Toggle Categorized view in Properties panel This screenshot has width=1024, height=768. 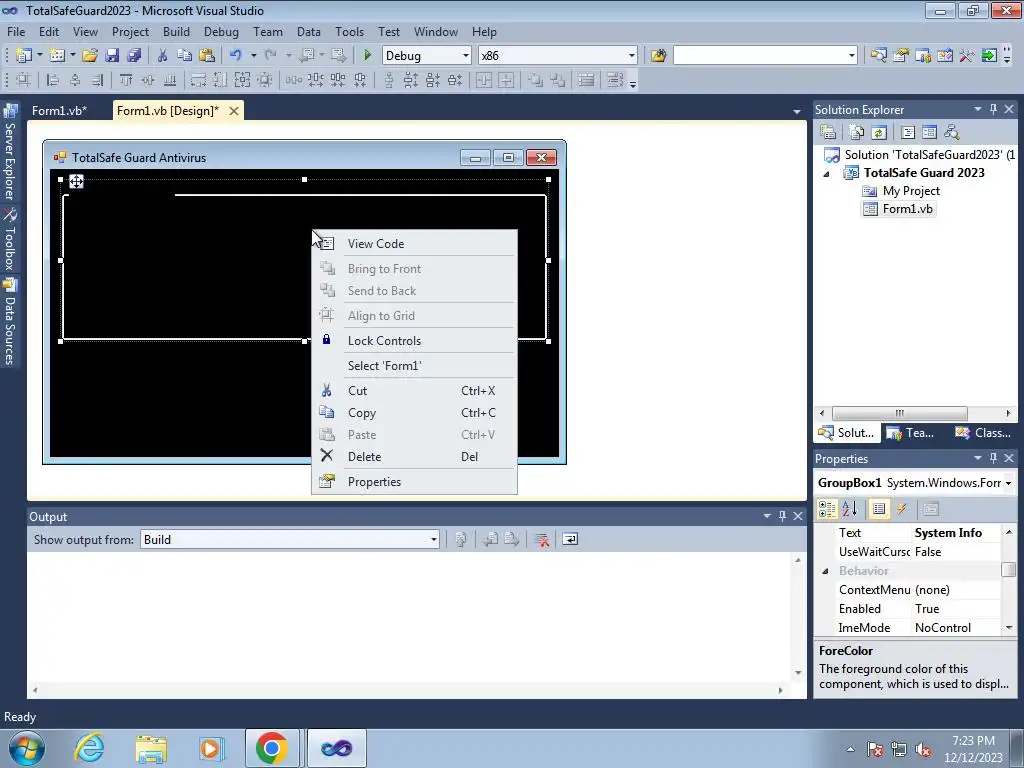(827, 509)
